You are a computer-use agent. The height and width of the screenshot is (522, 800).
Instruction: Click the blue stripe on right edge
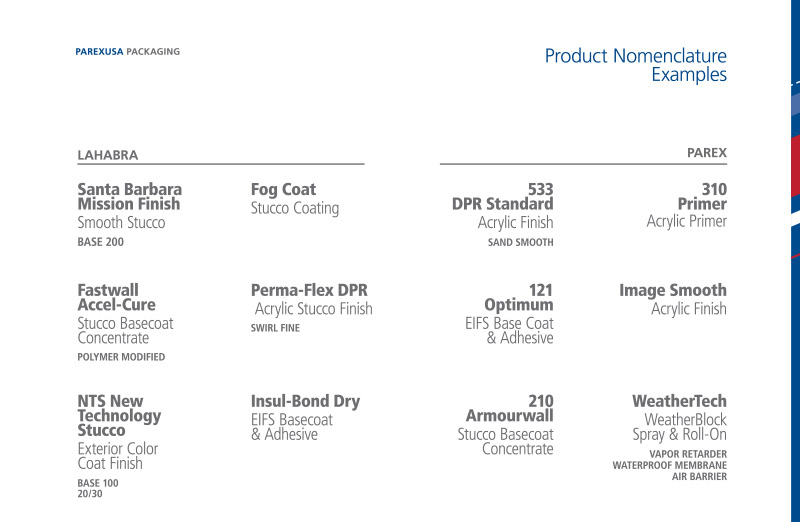795,261
